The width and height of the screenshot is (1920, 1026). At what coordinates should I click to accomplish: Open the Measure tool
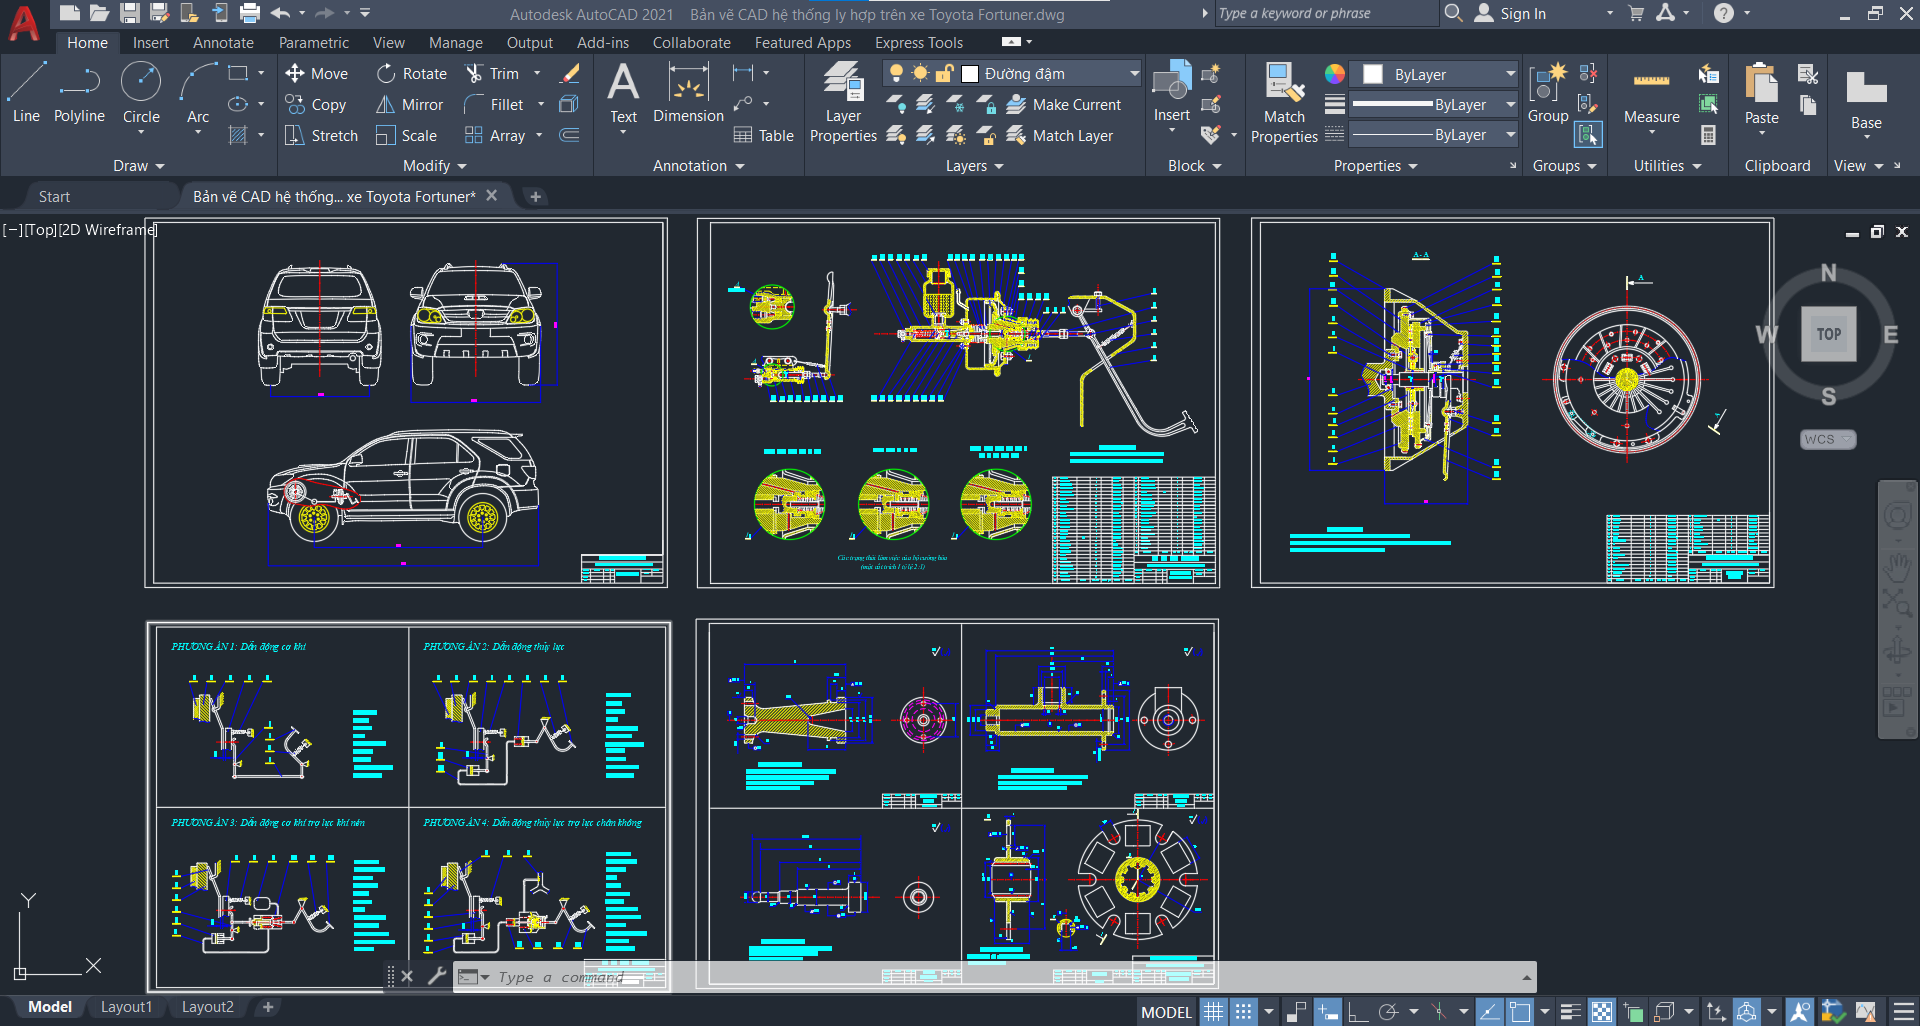(x=1651, y=98)
